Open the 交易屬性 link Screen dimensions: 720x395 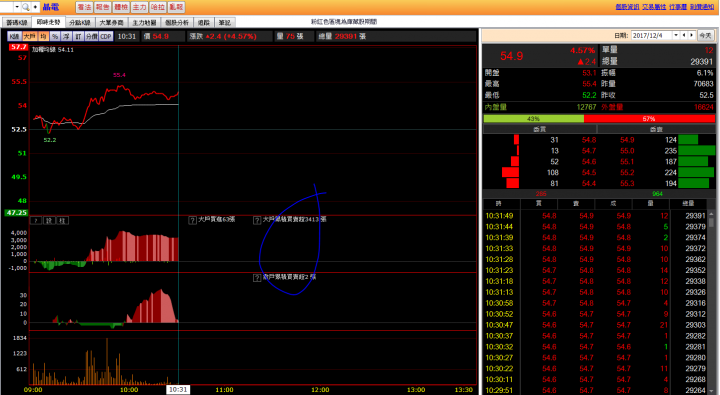[x=654, y=7]
